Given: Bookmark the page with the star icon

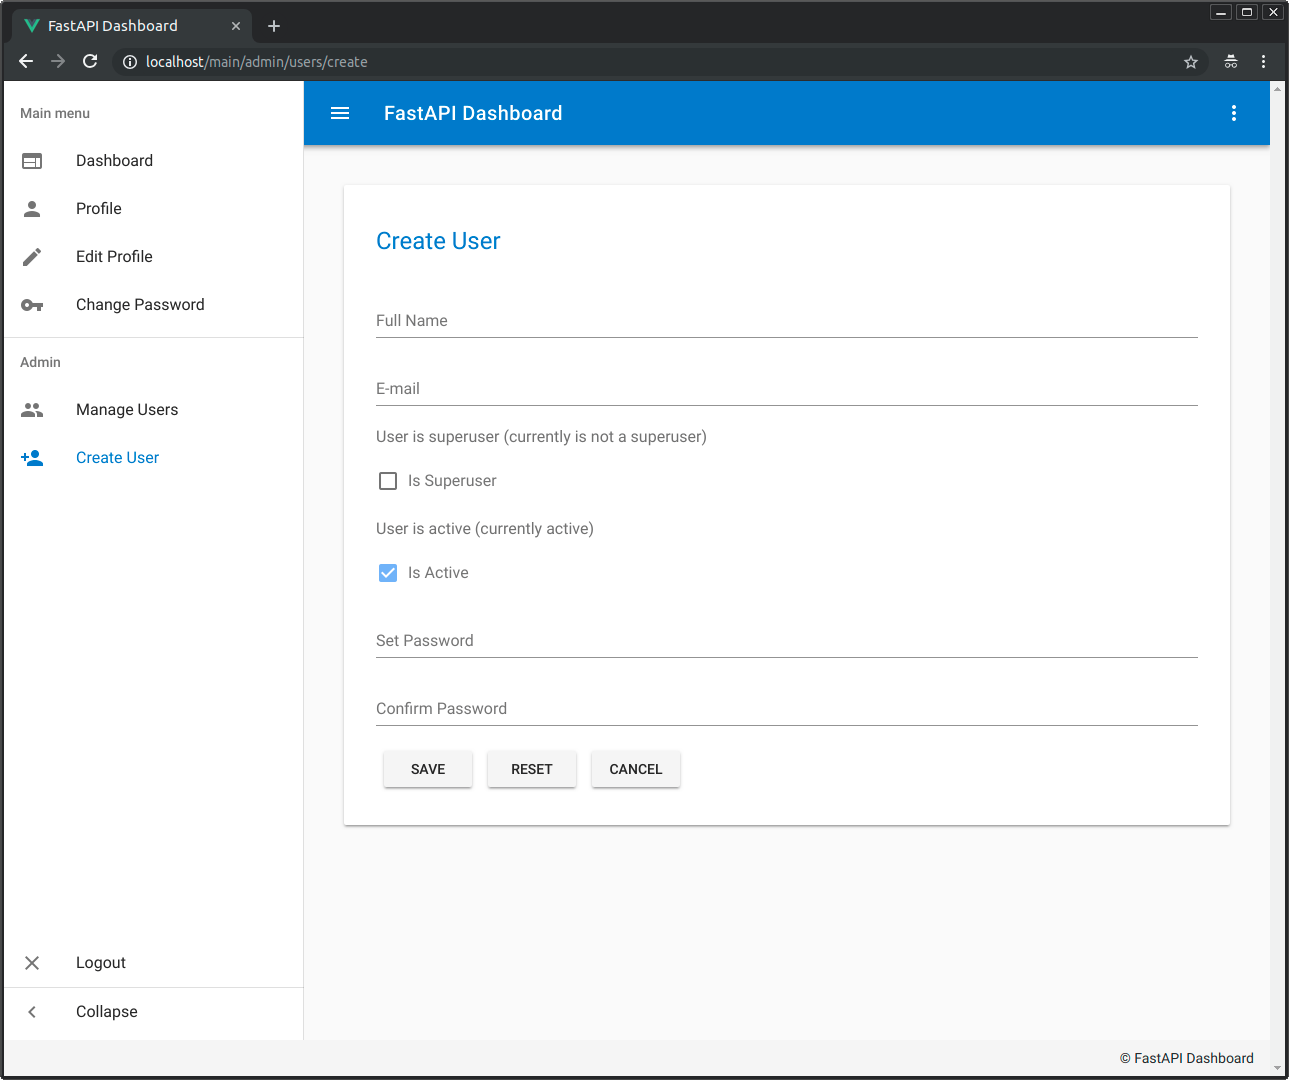Looking at the screenshot, I should click(1191, 61).
